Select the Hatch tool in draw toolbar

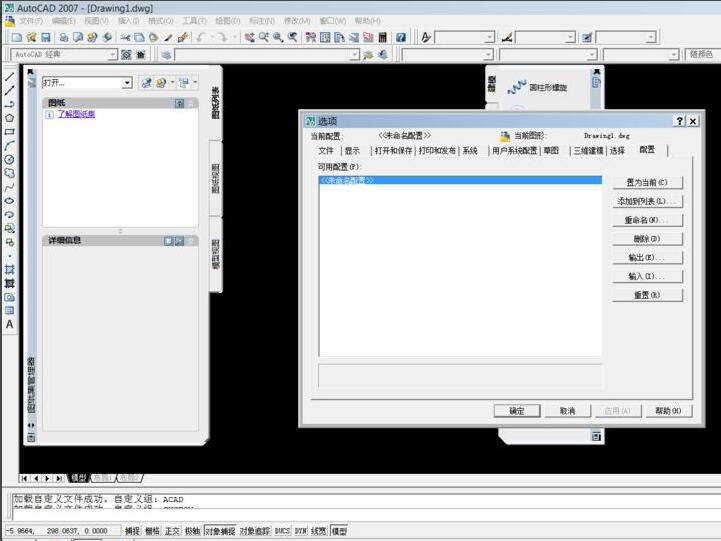point(9,269)
